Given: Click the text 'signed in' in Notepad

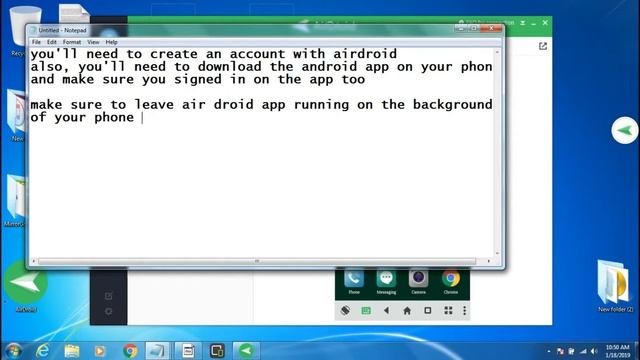Looking at the screenshot, I should pos(210,79).
